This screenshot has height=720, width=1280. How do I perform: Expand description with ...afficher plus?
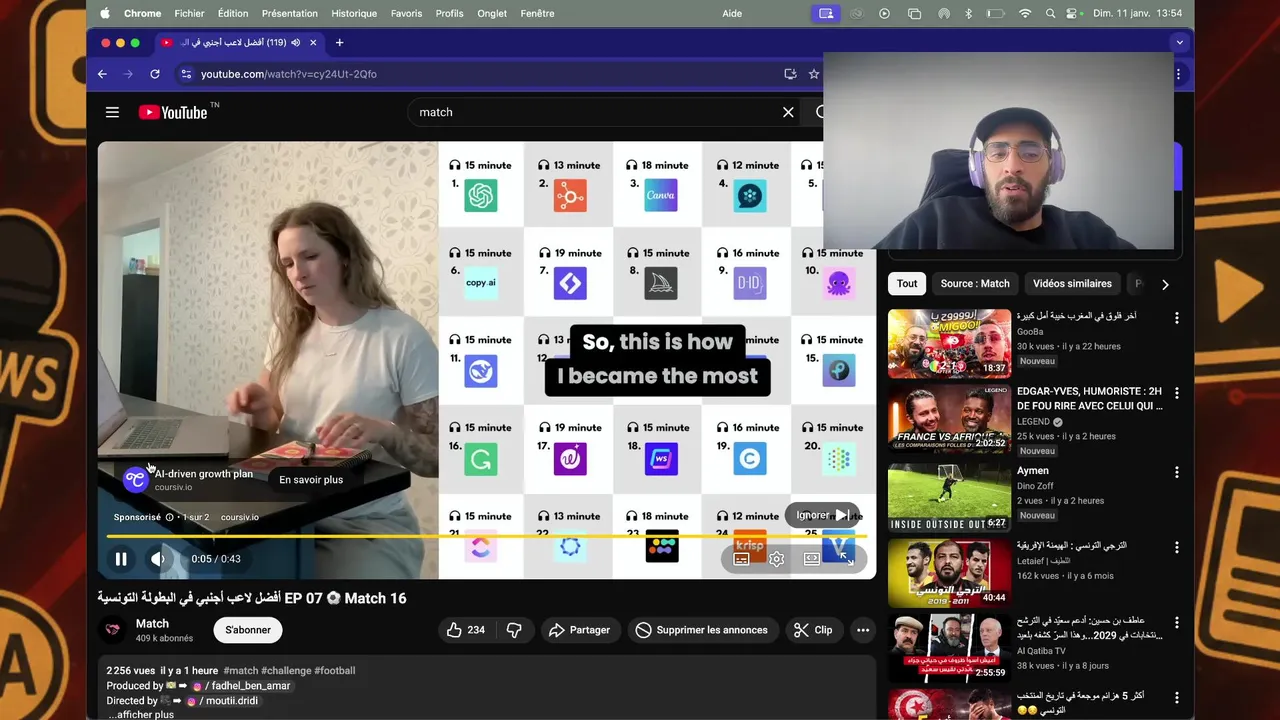[x=140, y=715]
